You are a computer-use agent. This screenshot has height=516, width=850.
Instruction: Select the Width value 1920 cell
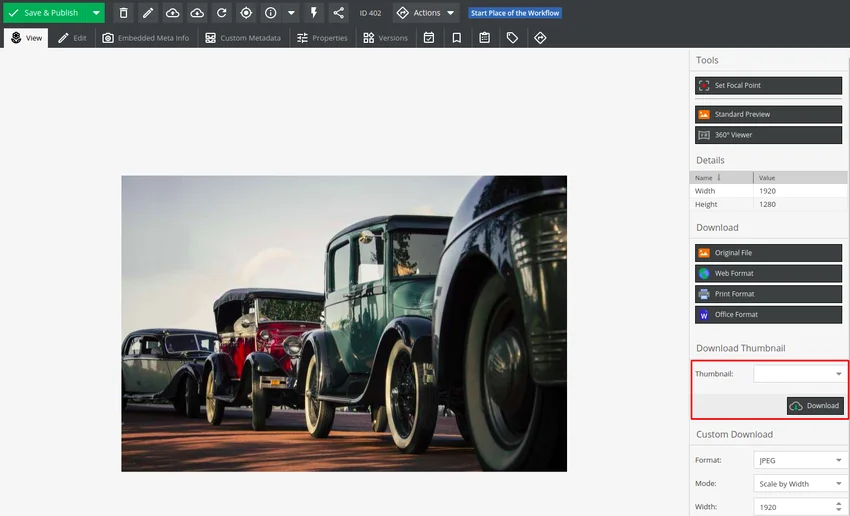point(800,191)
